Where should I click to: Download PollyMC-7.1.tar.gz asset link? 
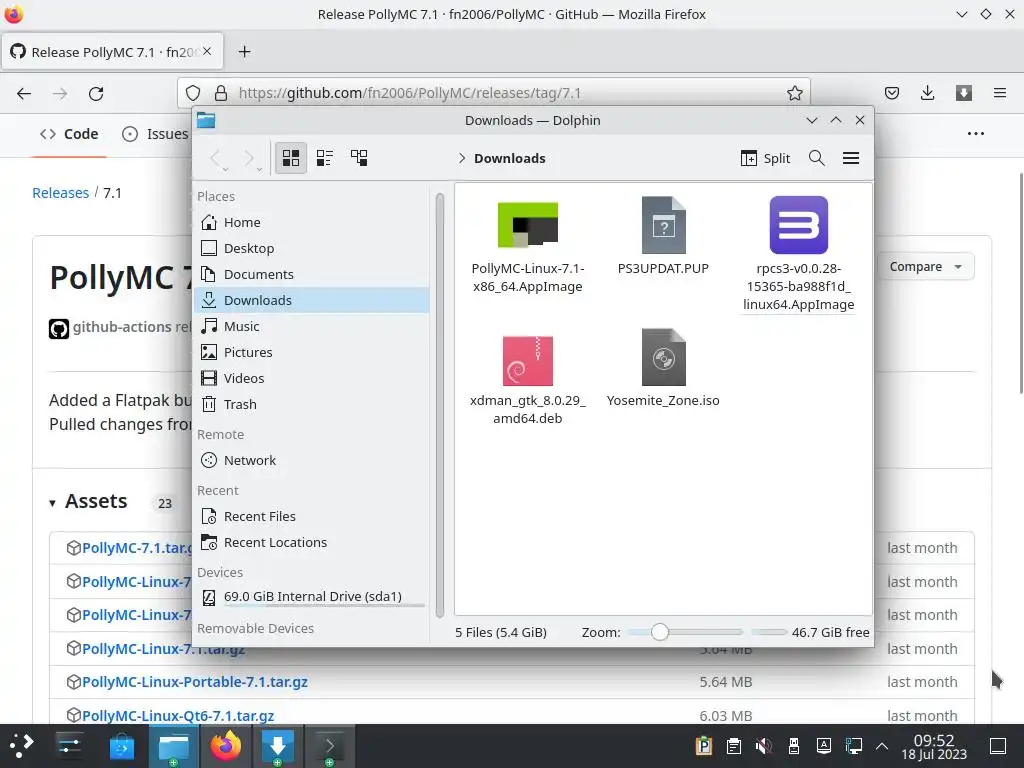click(137, 548)
